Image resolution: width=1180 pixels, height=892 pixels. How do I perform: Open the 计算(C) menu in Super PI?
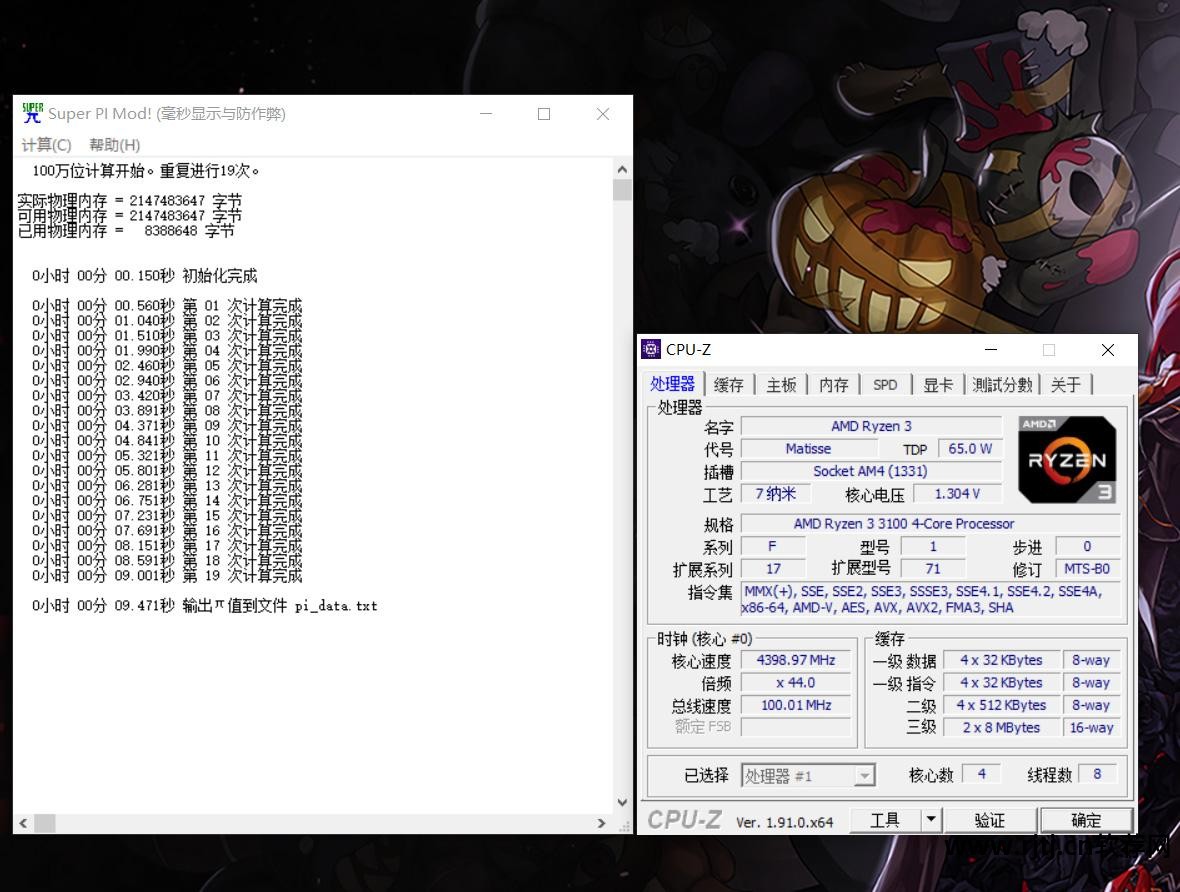[x=46, y=145]
